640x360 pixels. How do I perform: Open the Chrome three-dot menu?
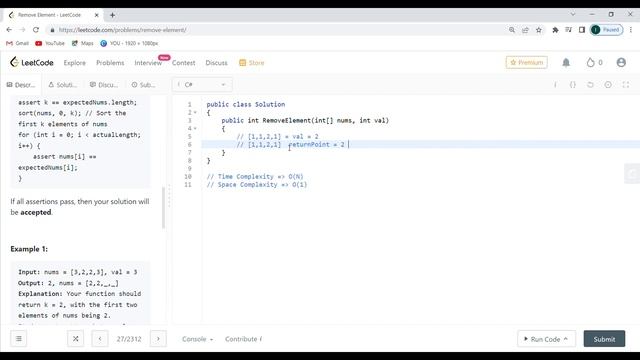(631, 30)
